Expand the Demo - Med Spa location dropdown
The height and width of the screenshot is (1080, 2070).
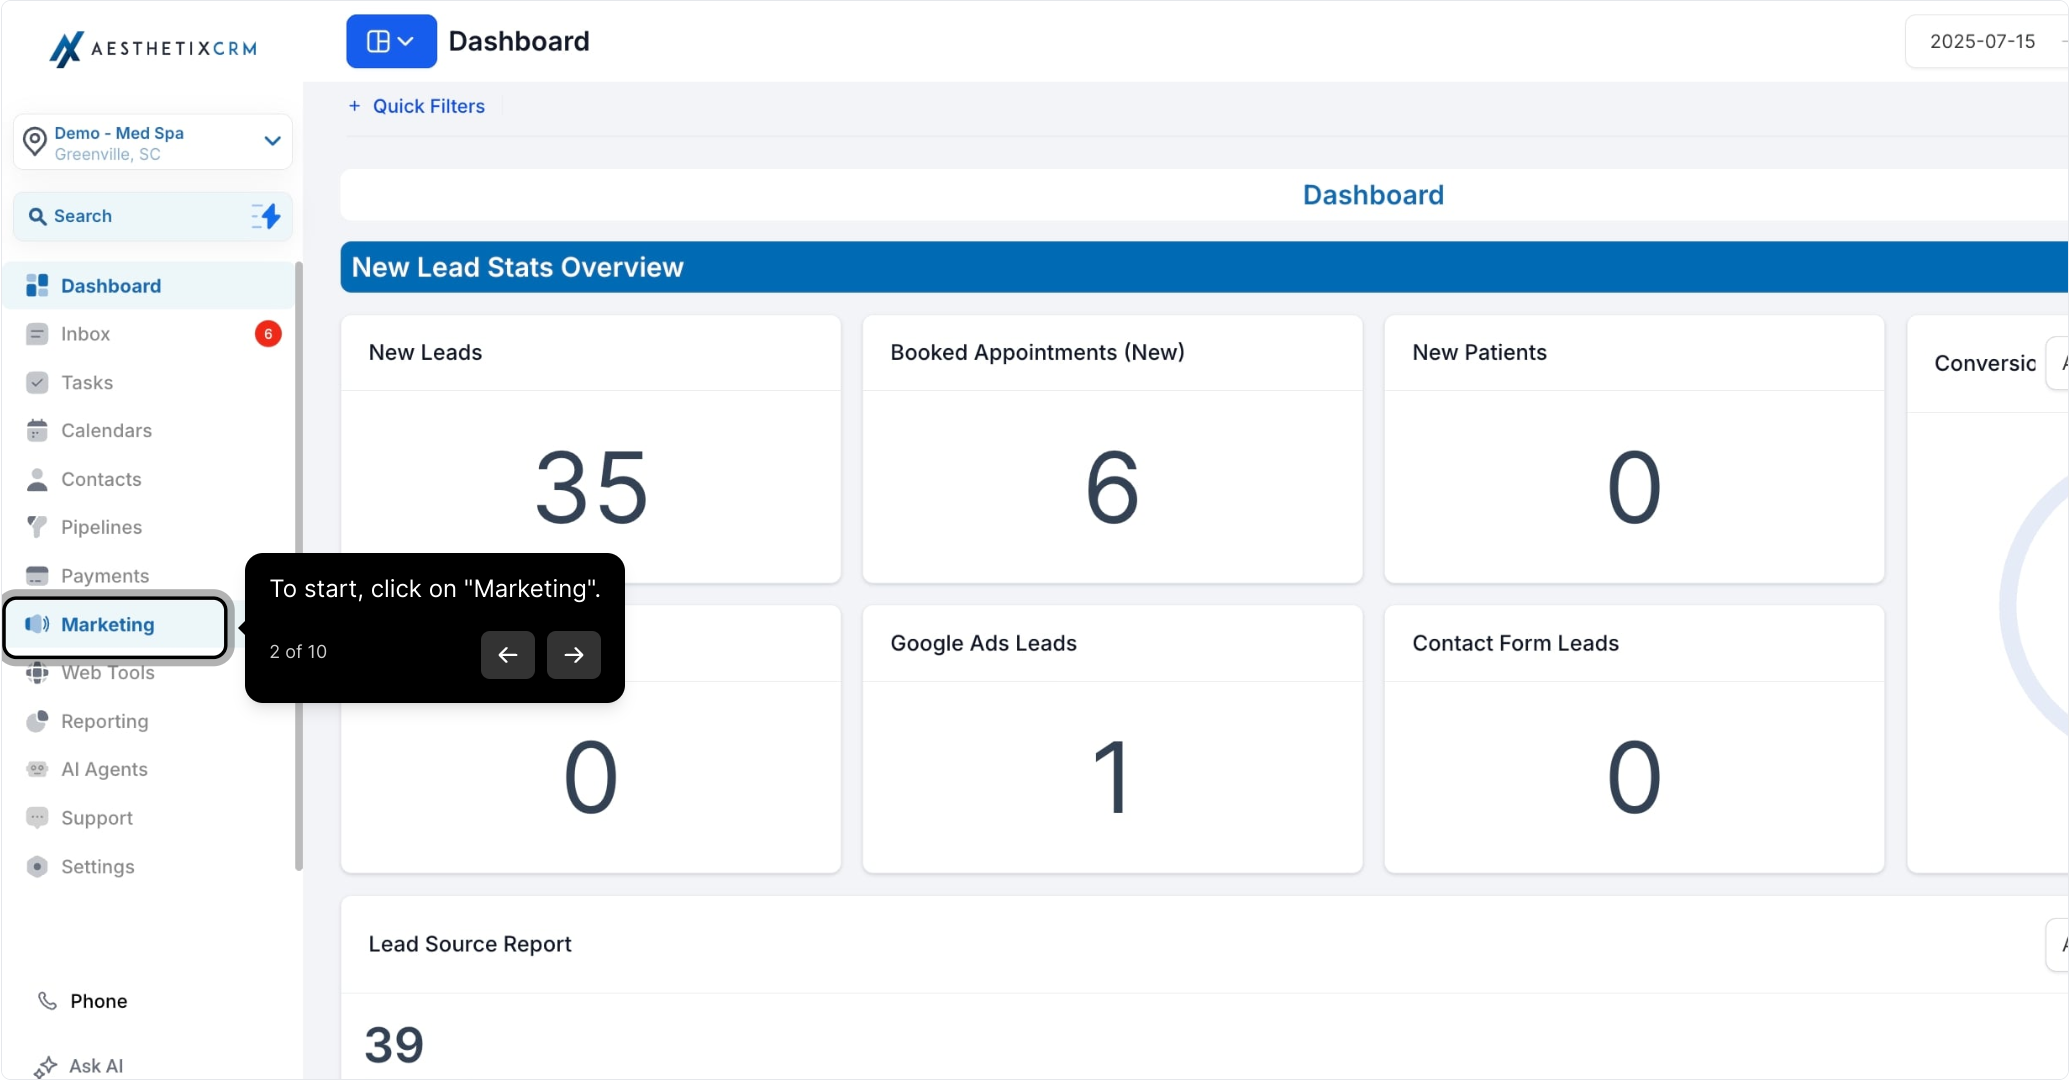click(272, 141)
